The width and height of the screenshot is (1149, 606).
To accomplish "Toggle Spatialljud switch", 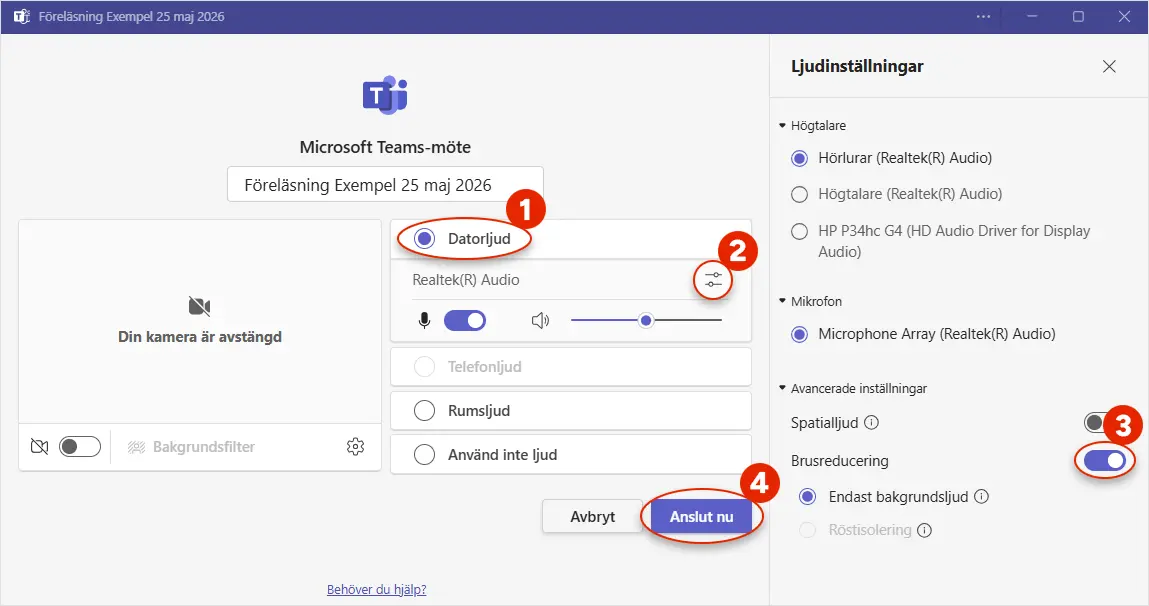I will 1097,422.
